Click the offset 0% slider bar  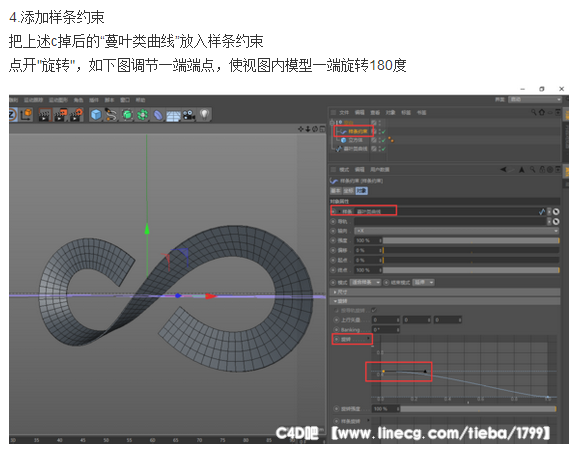[471, 251]
